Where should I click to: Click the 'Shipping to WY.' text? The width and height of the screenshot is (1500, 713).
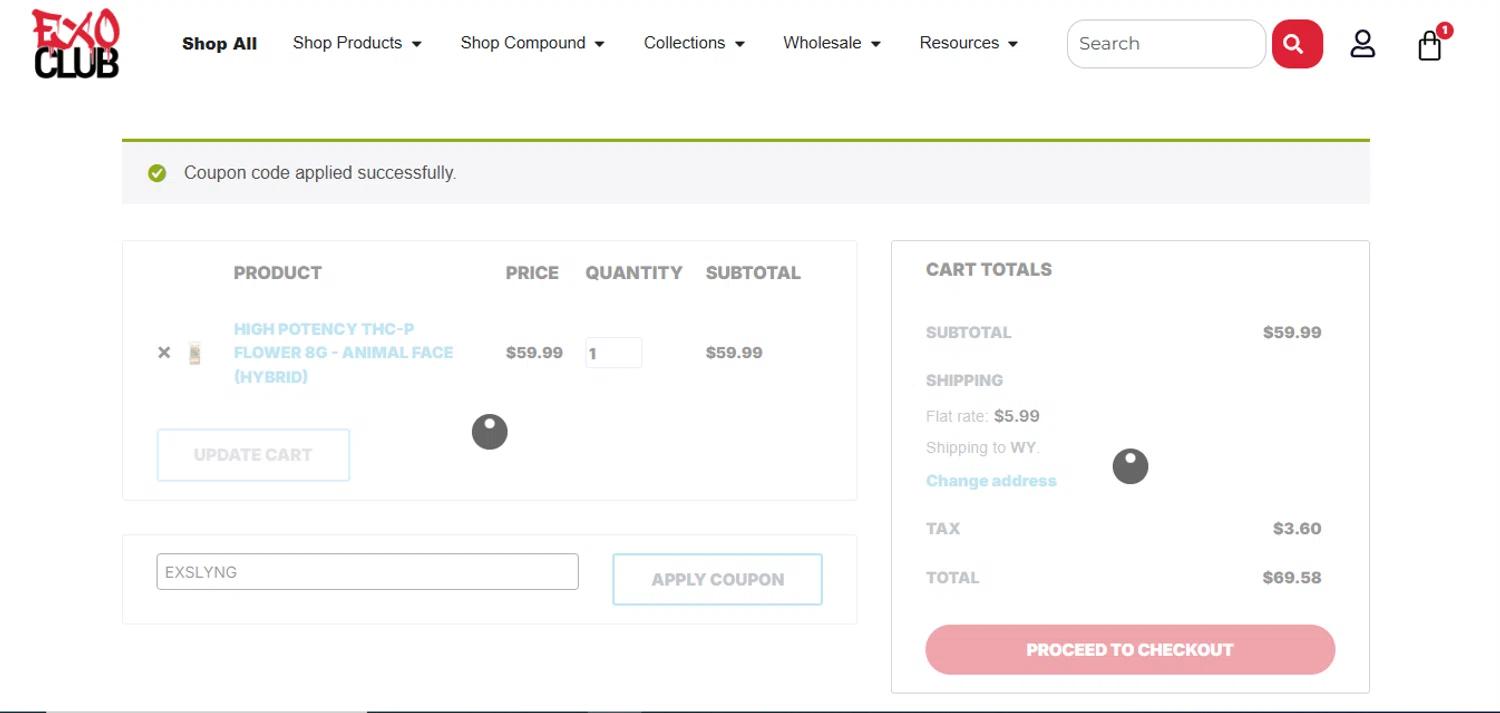[983, 447]
